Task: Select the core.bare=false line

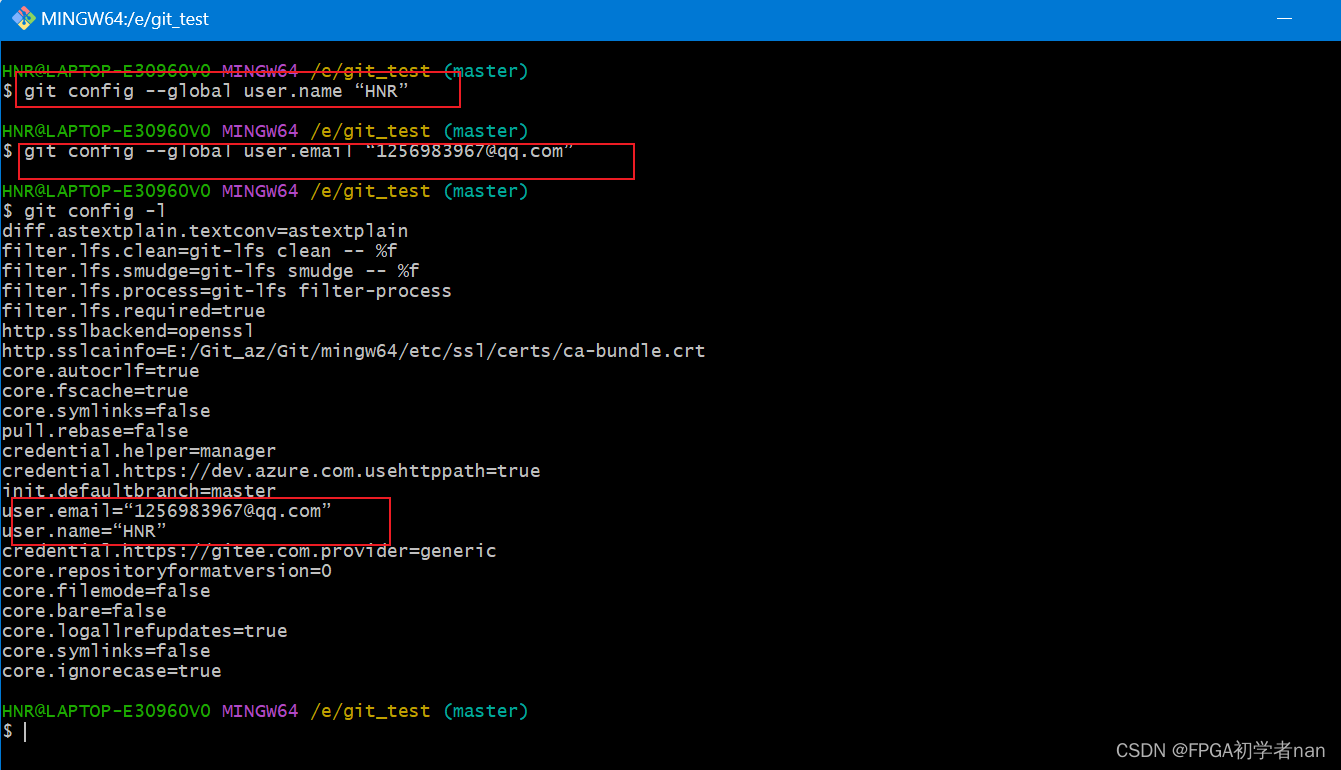Action: click(84, 611)
